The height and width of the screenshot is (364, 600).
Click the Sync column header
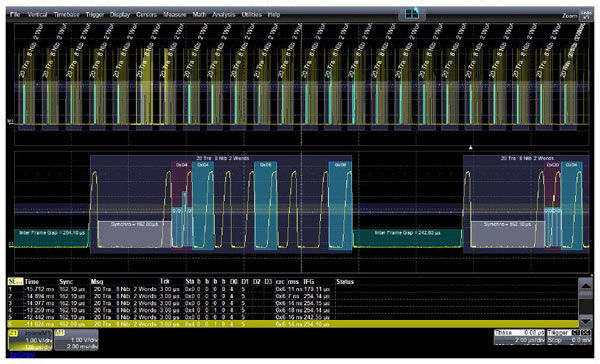(66, 282)
